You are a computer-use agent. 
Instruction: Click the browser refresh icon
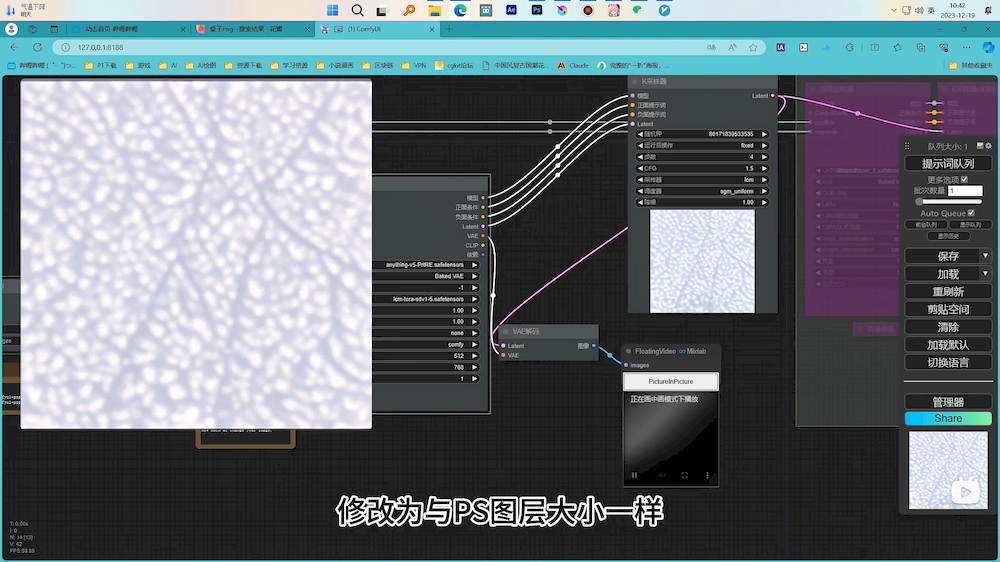point(39,47)
